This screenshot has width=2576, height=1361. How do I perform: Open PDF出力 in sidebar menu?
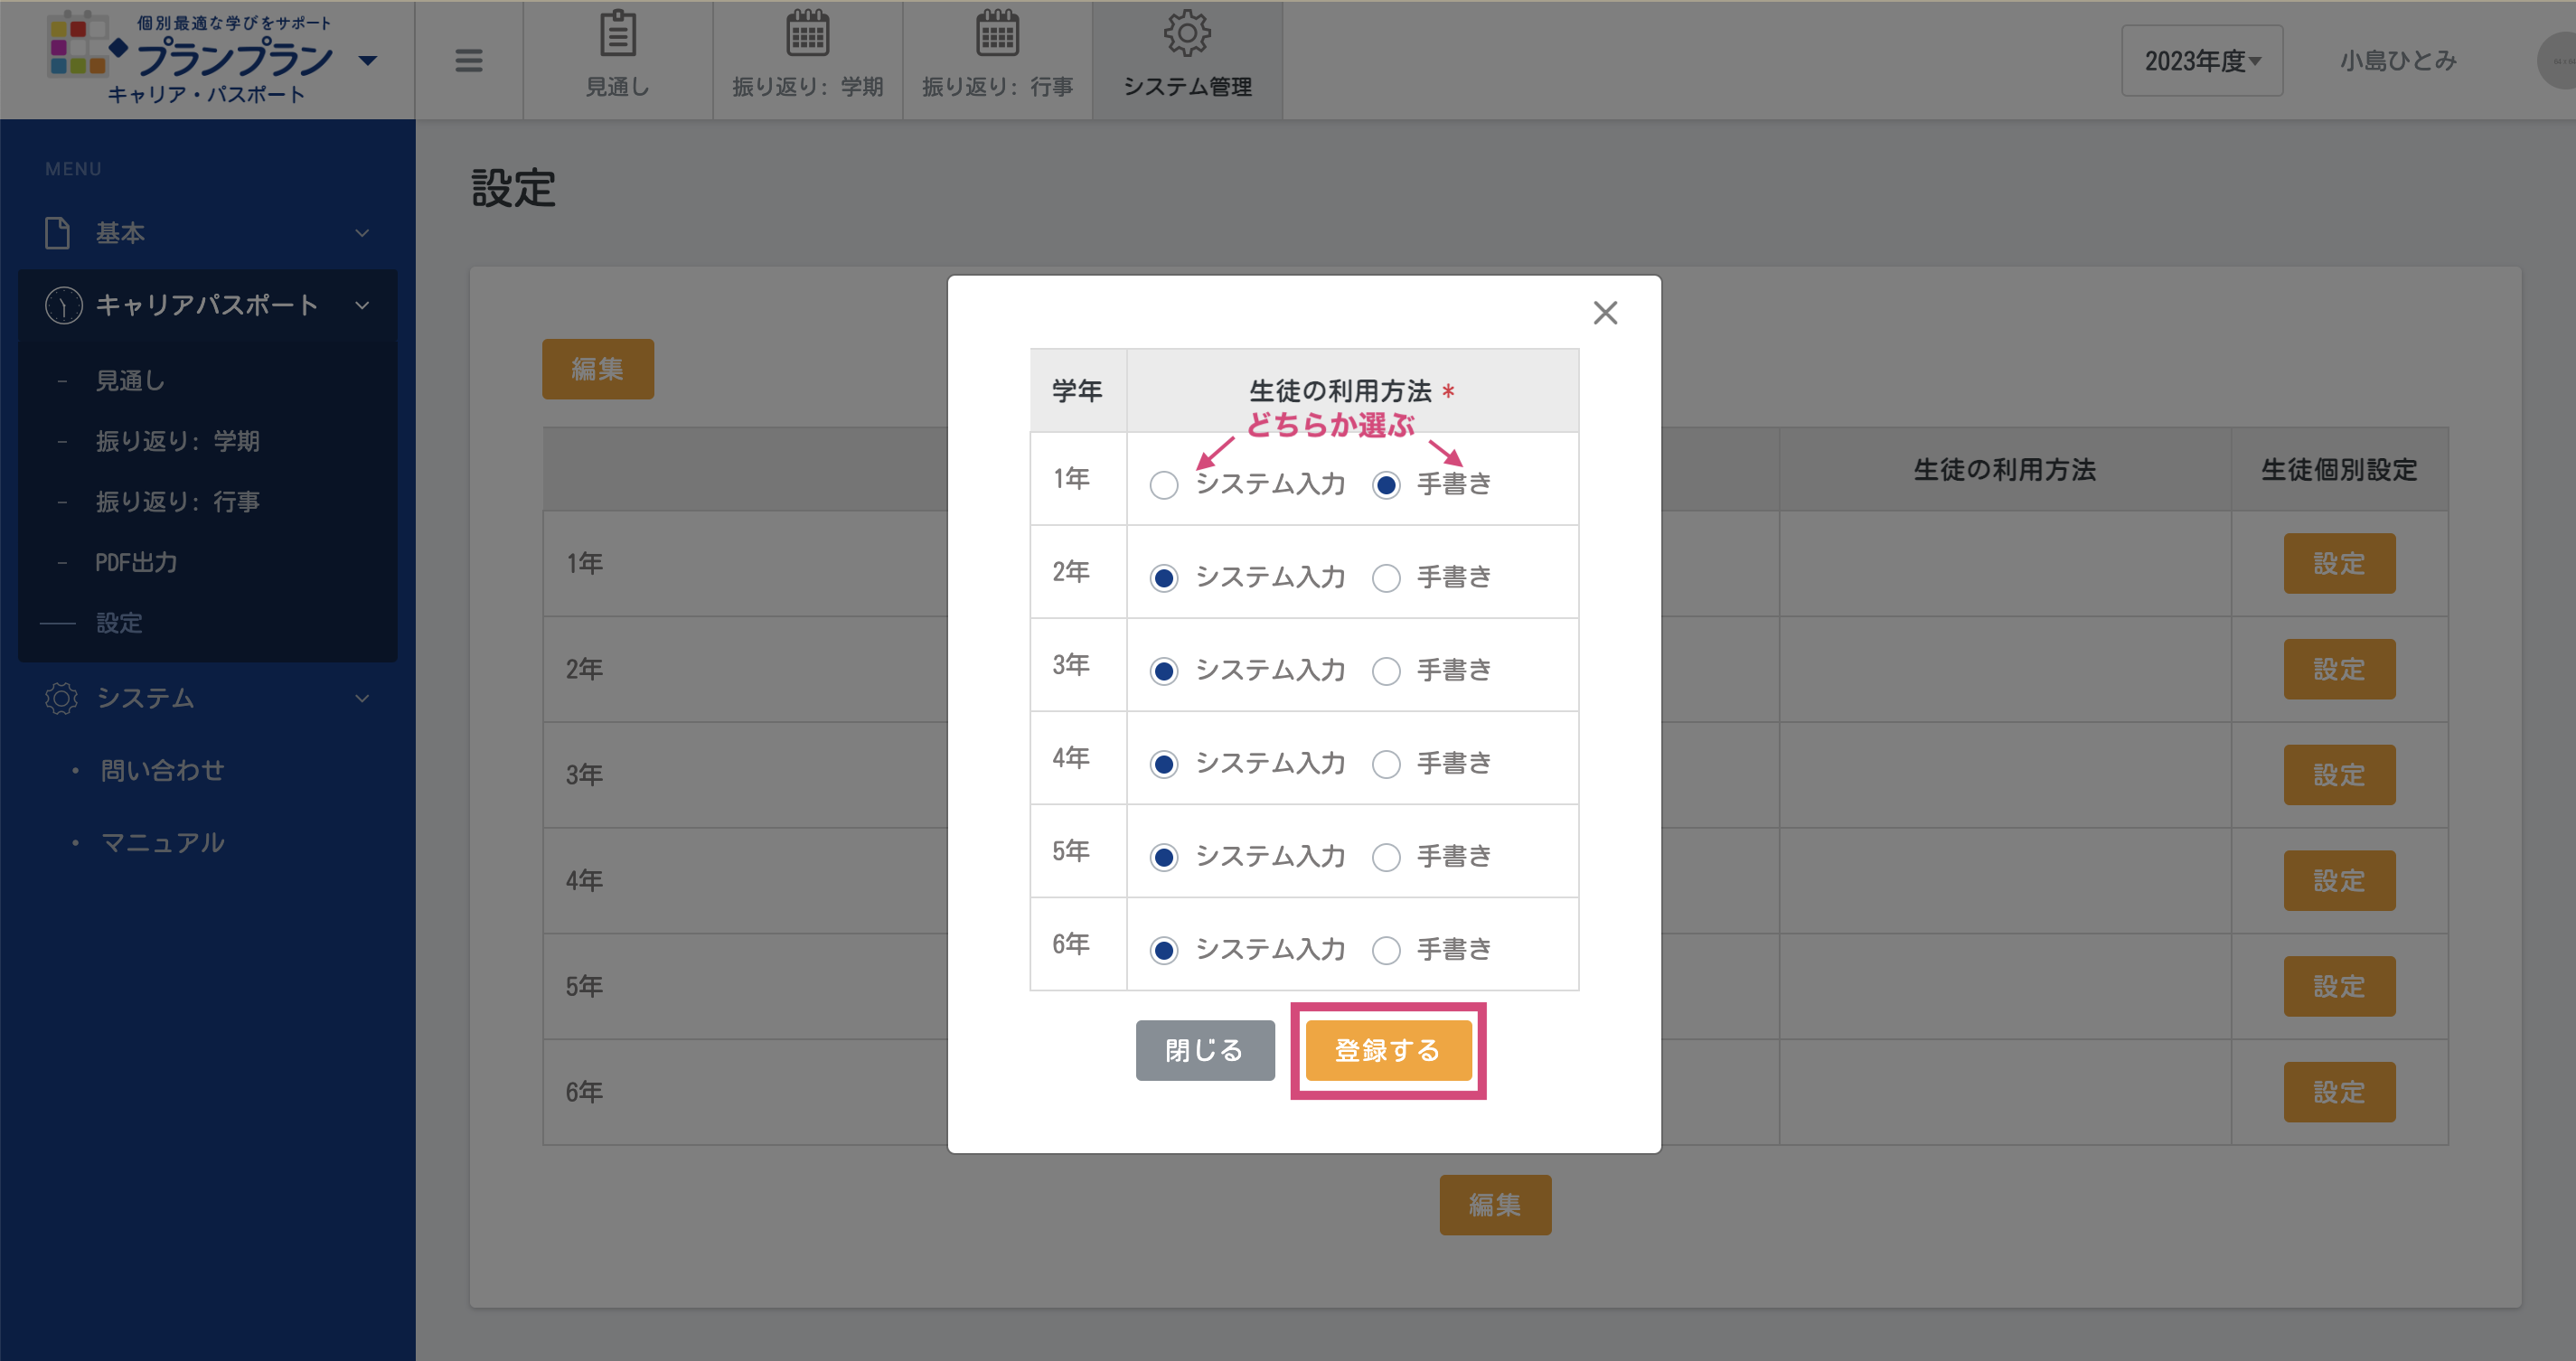(137, 562)
